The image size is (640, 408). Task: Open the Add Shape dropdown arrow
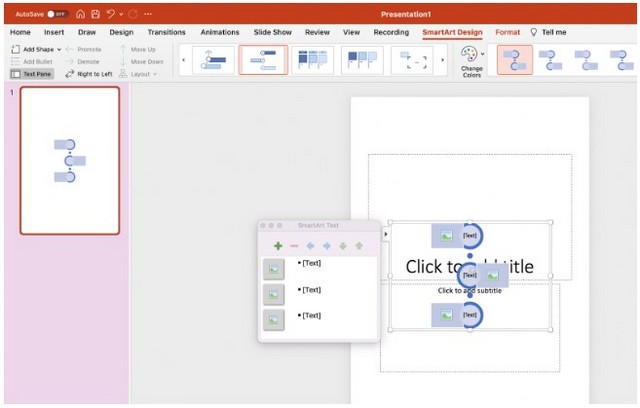point(59,49)
